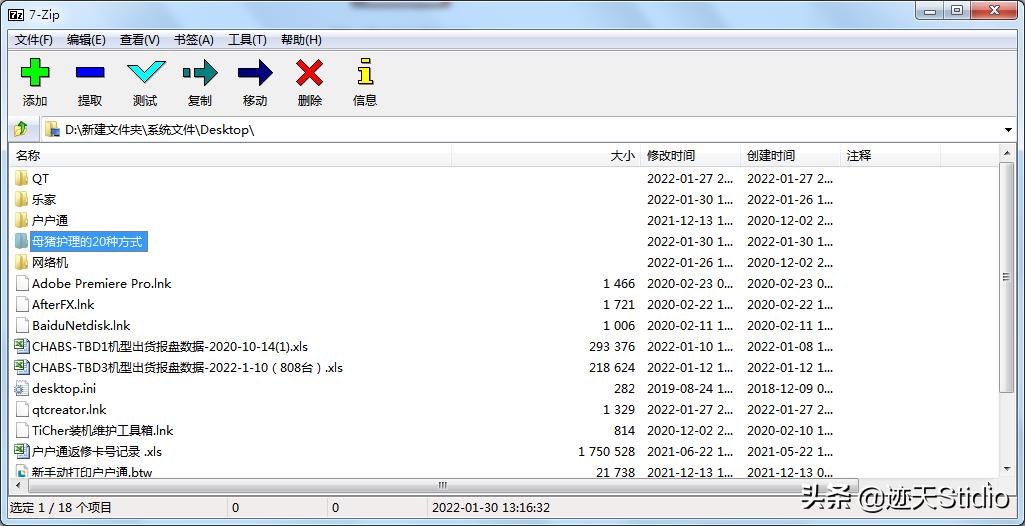The height and width of the screenshot is (526, 1025).
Task: Click the vertical scrollbar down arrow
Action: [x=1007, y=470]
